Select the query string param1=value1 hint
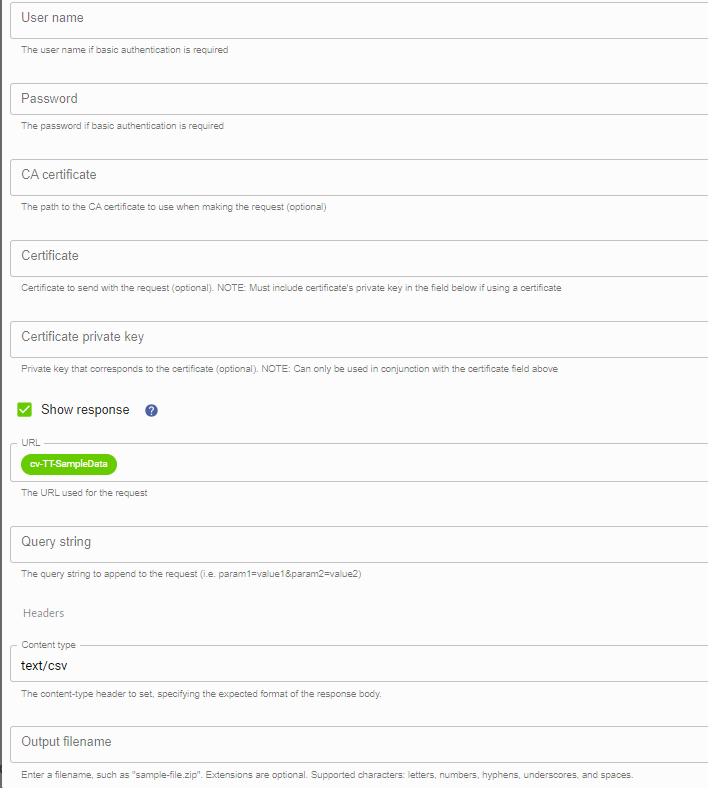708x788 pixels. 191,573
